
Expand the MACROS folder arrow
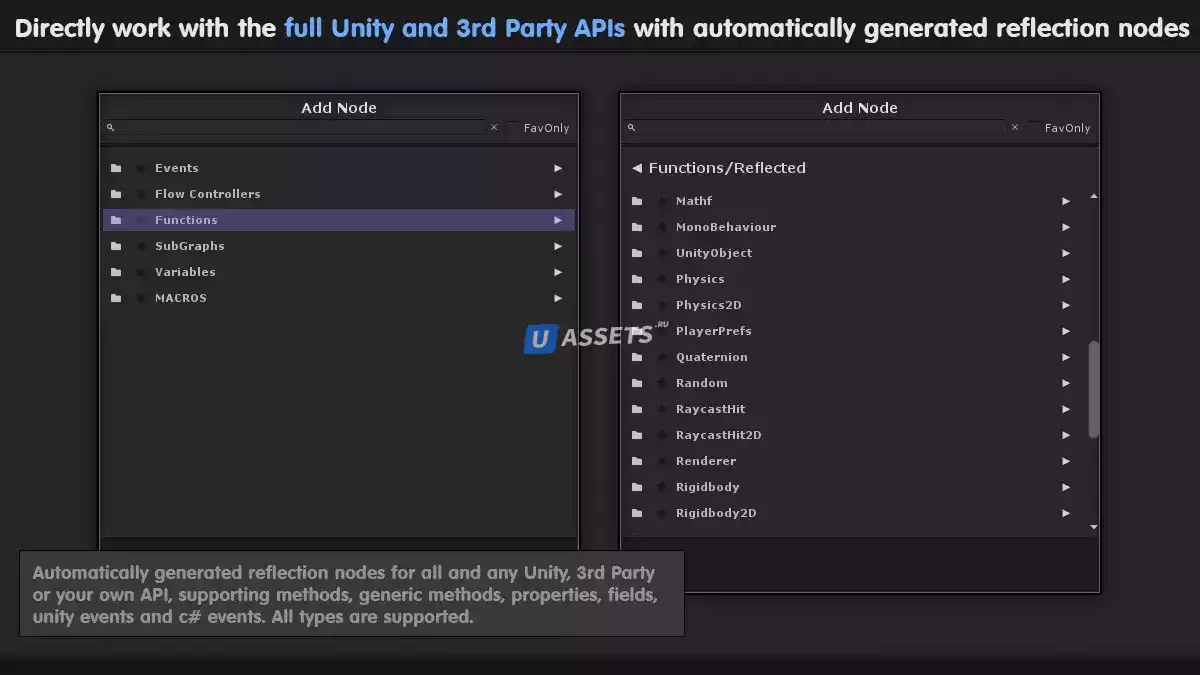click(558, 298)
